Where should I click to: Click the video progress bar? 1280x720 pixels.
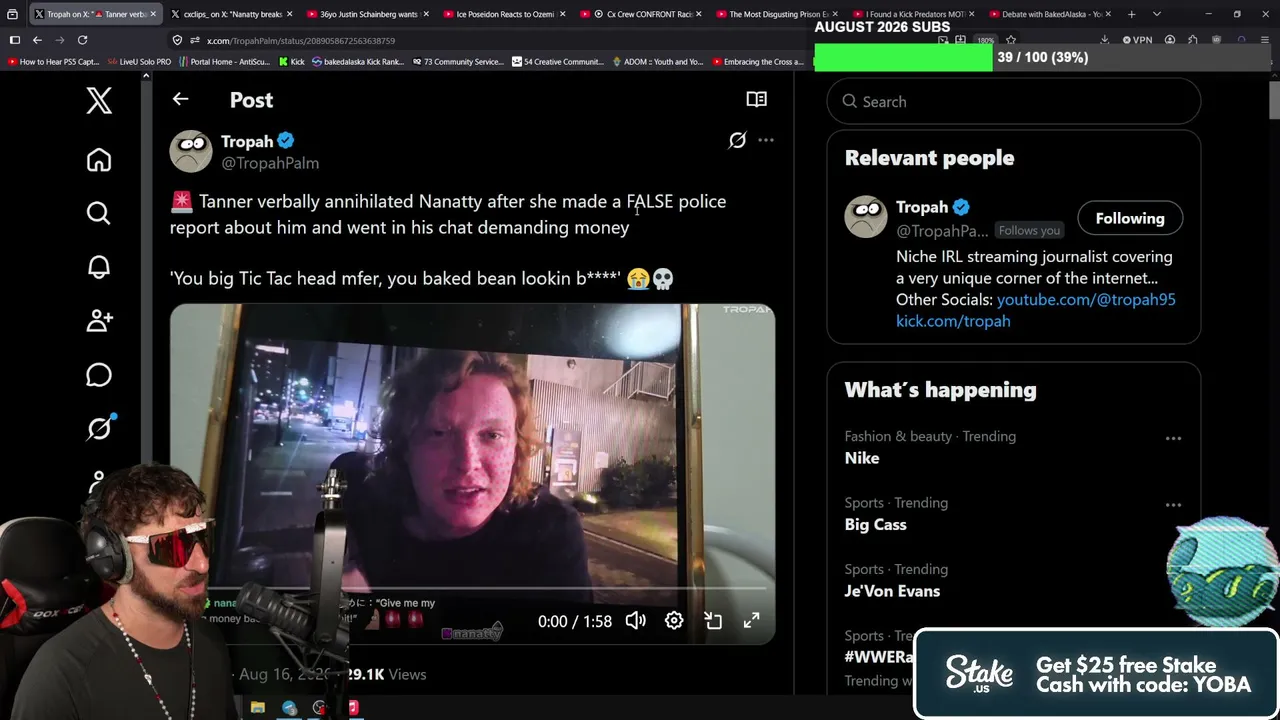472,590
